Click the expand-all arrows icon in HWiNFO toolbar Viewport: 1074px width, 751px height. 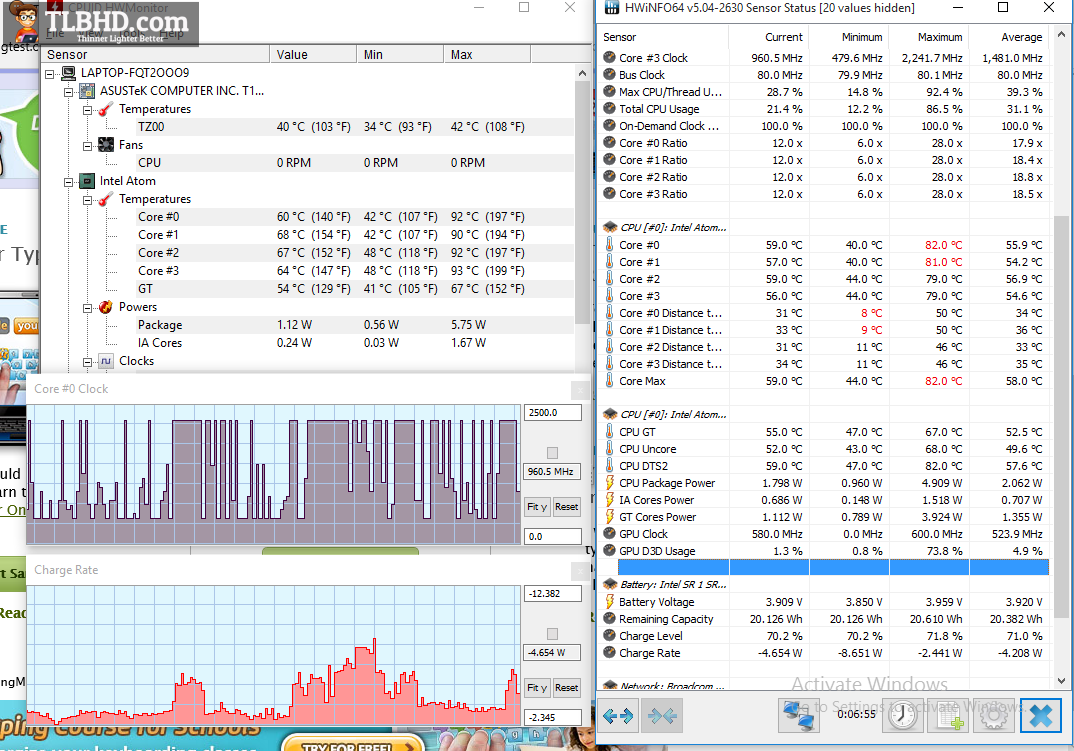click(619, 715)
